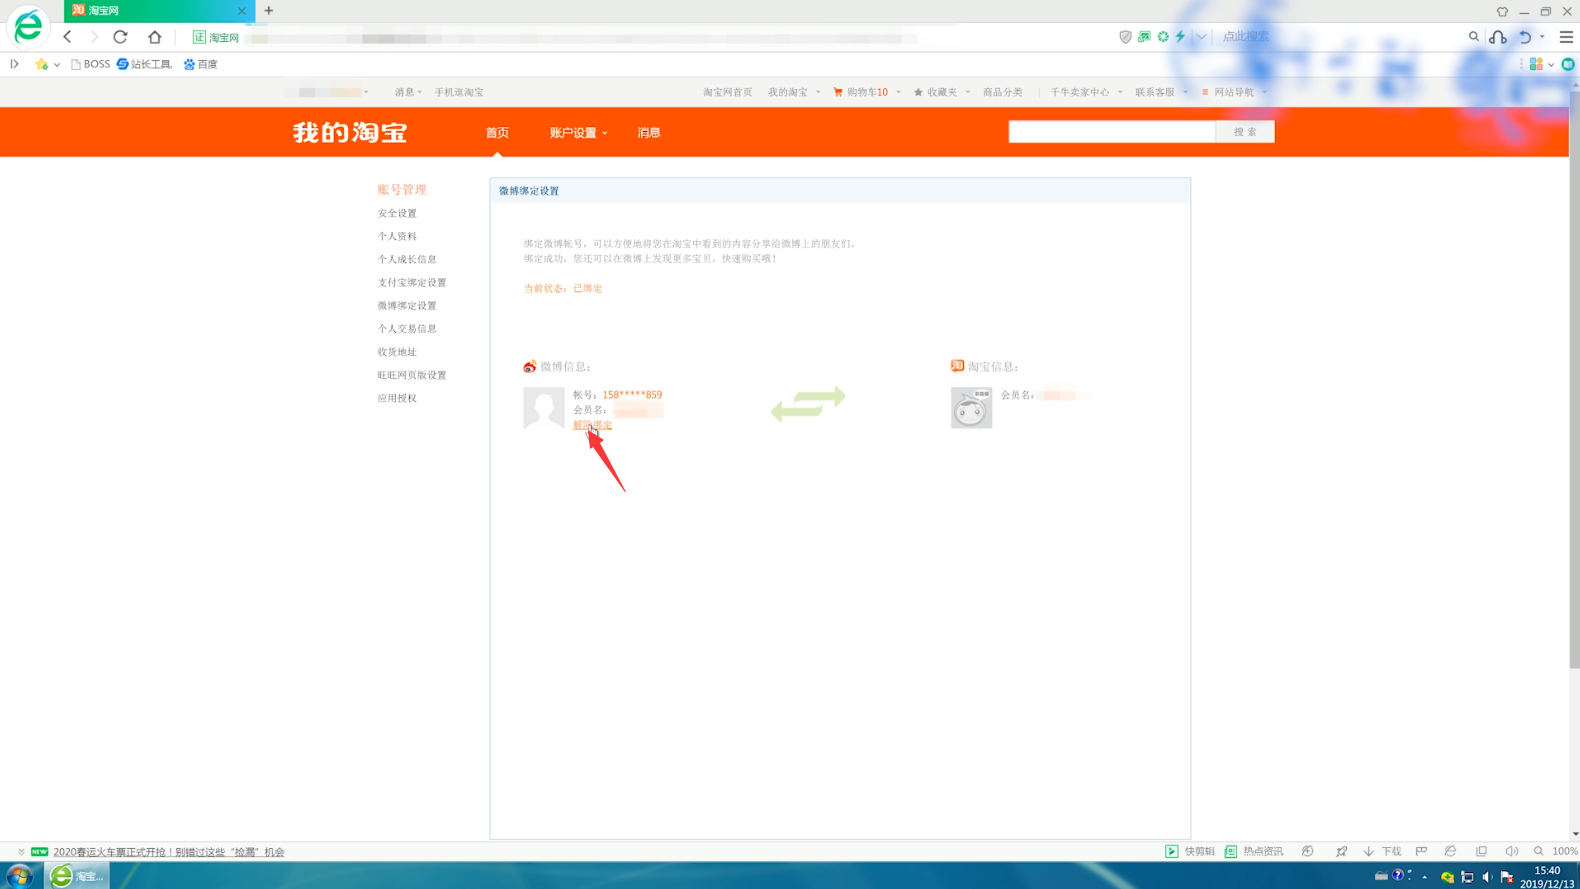Open 商品分类 link
This screenshot has height=889, width=1580.
coord(1002,92)
